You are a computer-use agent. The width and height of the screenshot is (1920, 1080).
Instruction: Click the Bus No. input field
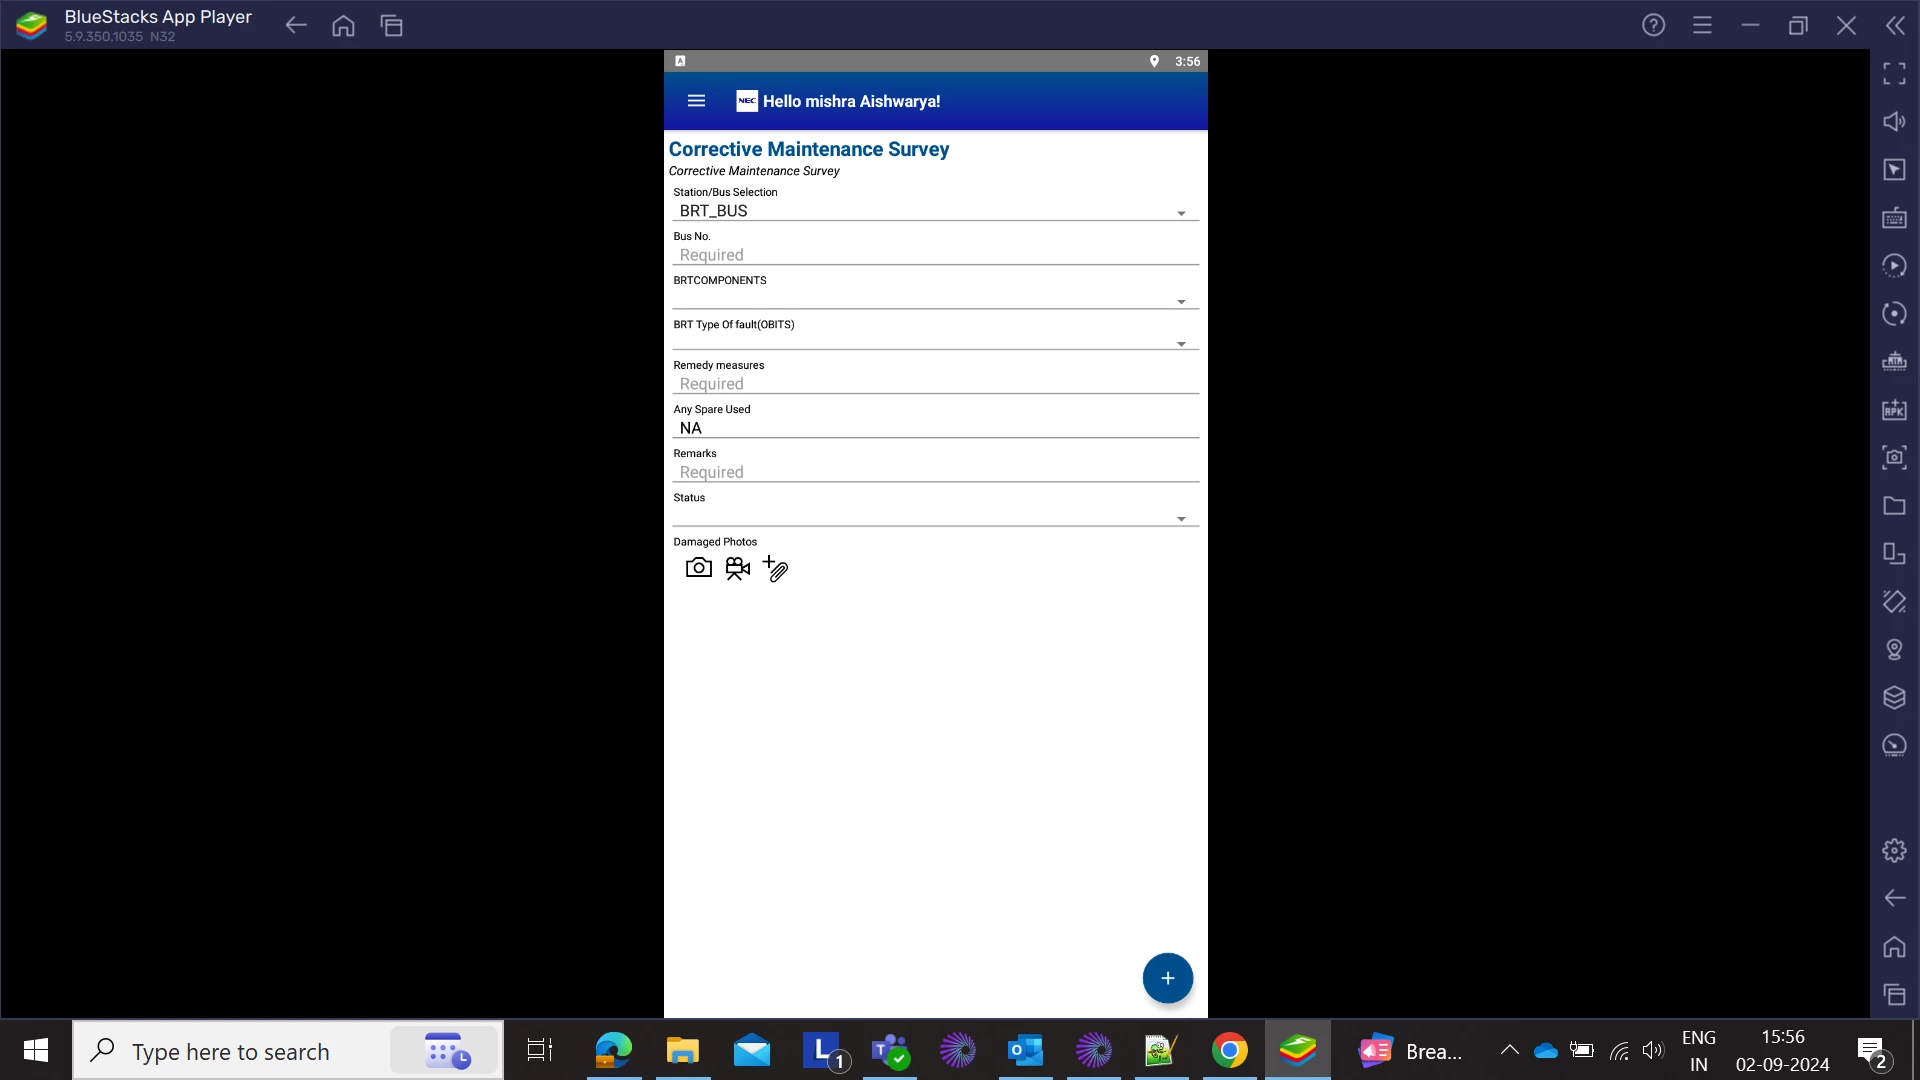[934, 256]
